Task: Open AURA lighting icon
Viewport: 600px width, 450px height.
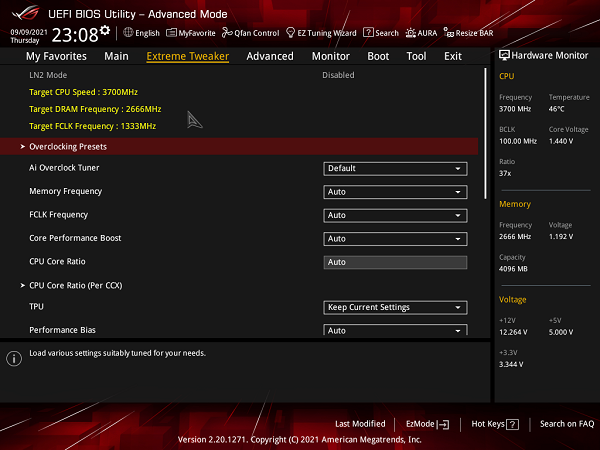Action: [411, 33]
